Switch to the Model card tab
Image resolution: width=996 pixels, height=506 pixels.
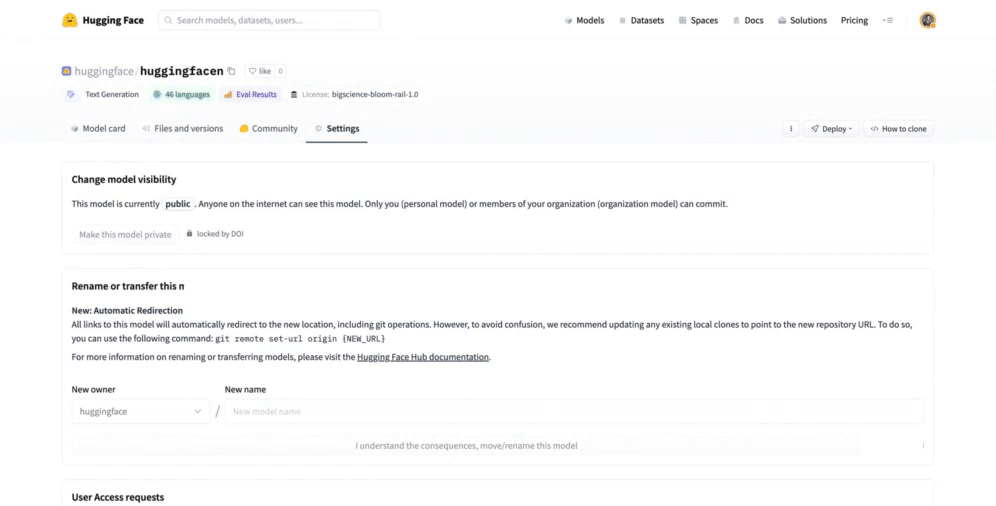(x=98, y=129)
